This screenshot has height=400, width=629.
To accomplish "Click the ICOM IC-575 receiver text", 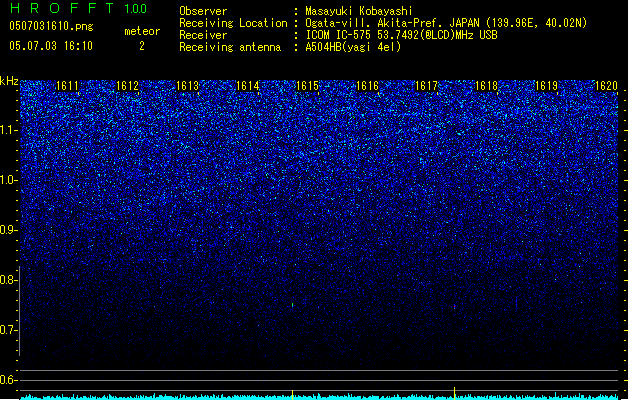I will 401,35.
